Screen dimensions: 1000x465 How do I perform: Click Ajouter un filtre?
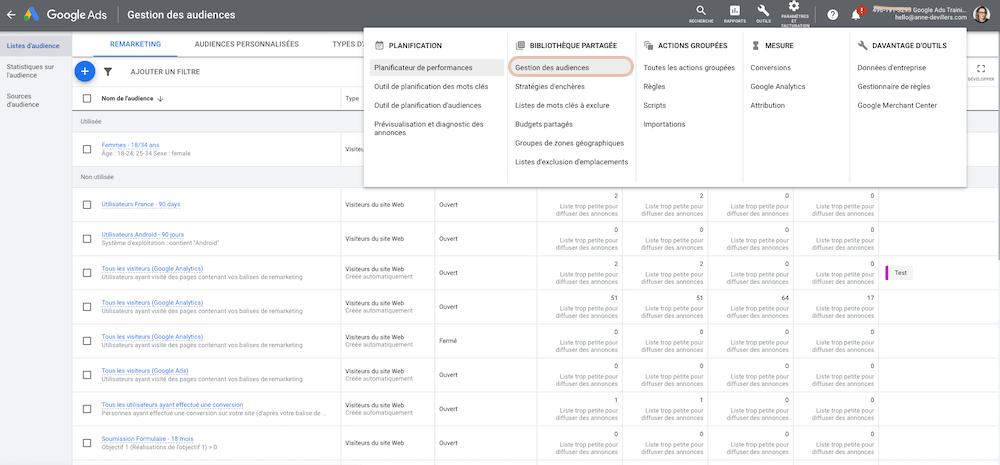[165, 72]
